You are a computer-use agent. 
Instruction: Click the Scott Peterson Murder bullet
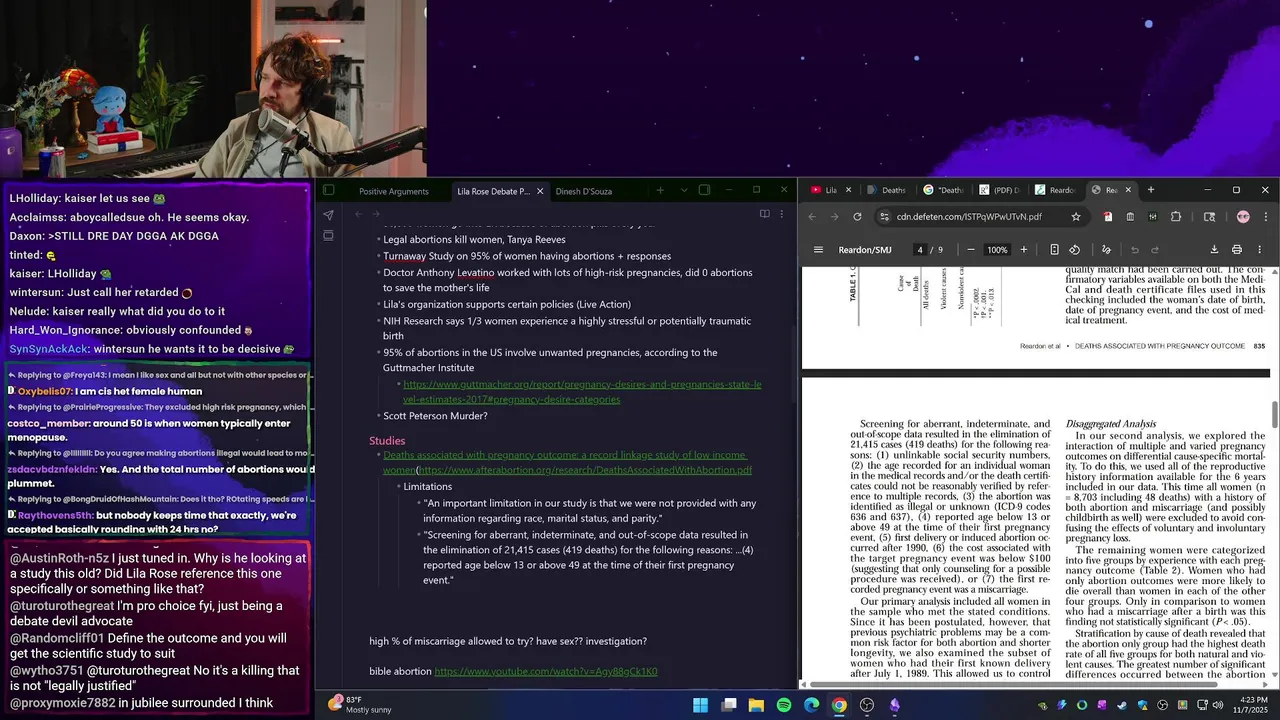(x=435, y=416)
